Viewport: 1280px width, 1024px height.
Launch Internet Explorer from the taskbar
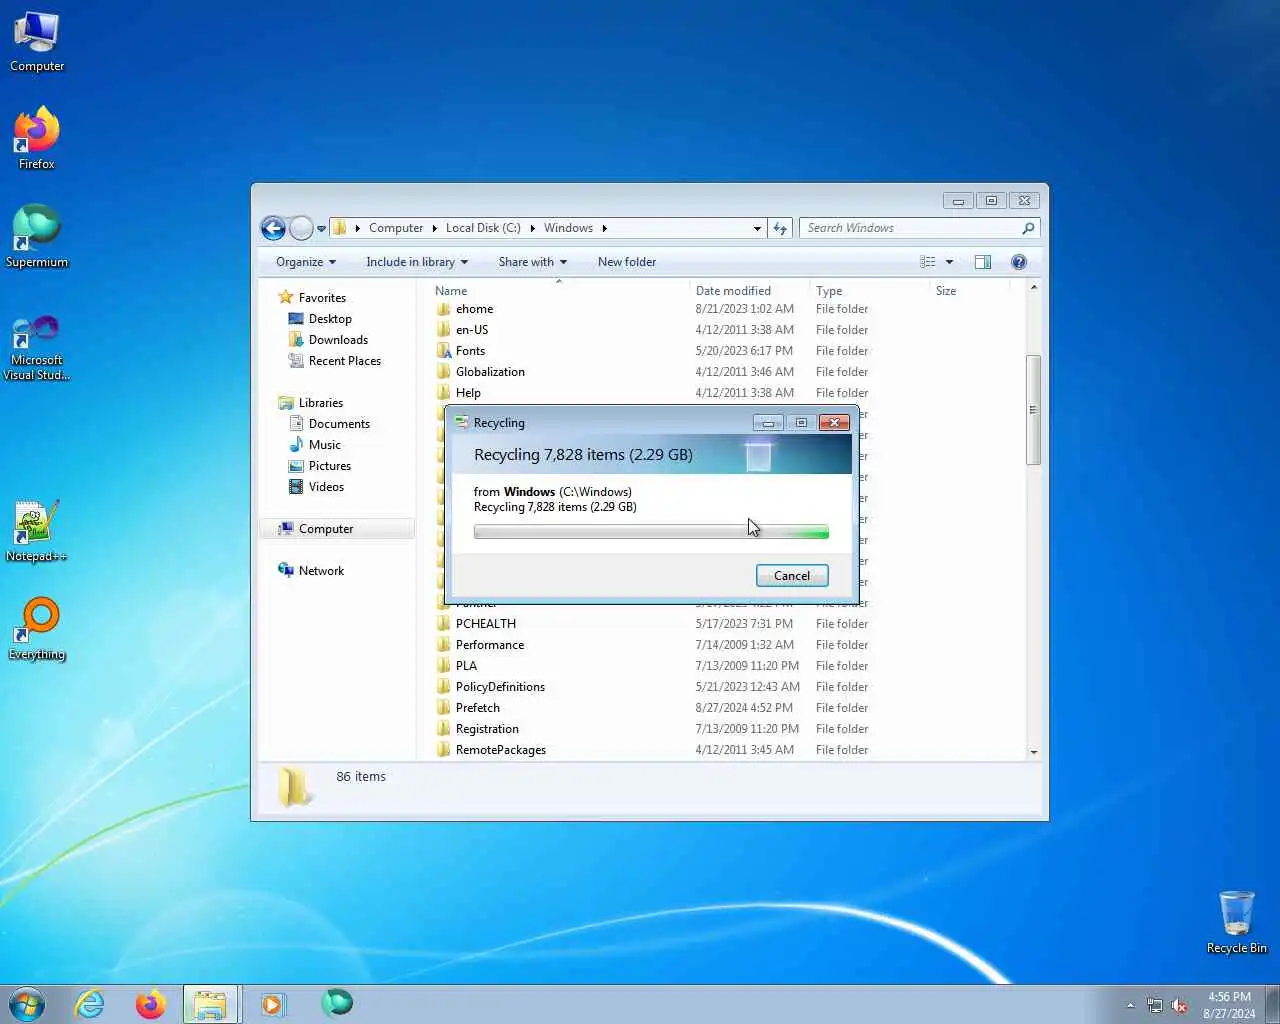pyautogui.click(x=90, y=1004)
